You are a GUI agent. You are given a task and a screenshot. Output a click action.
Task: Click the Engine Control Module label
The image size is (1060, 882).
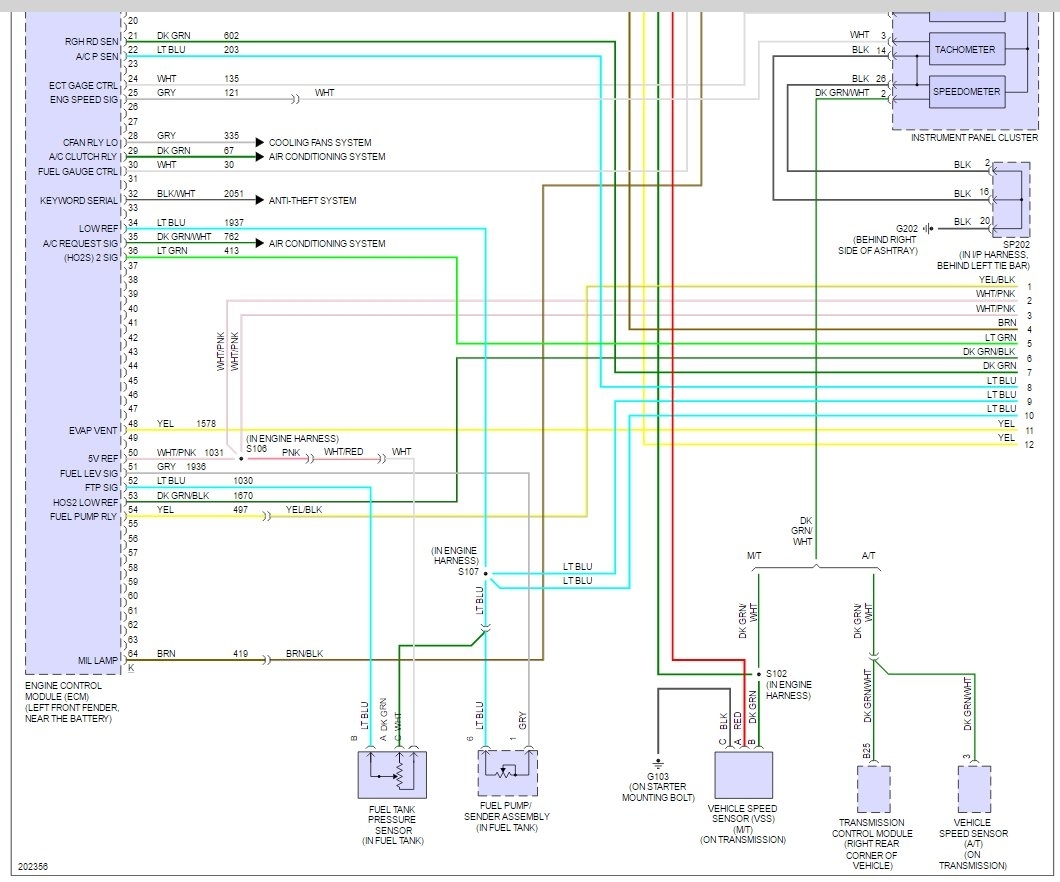pyautogui.click(x=72, y=702)
